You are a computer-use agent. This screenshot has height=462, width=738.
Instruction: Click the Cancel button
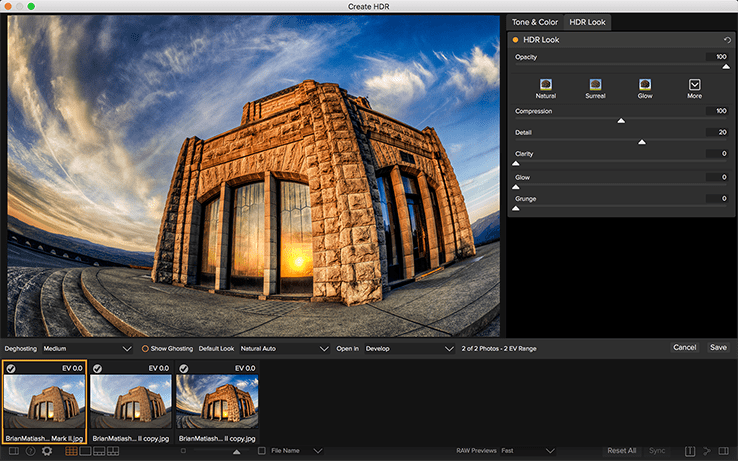tap(684, 348)
